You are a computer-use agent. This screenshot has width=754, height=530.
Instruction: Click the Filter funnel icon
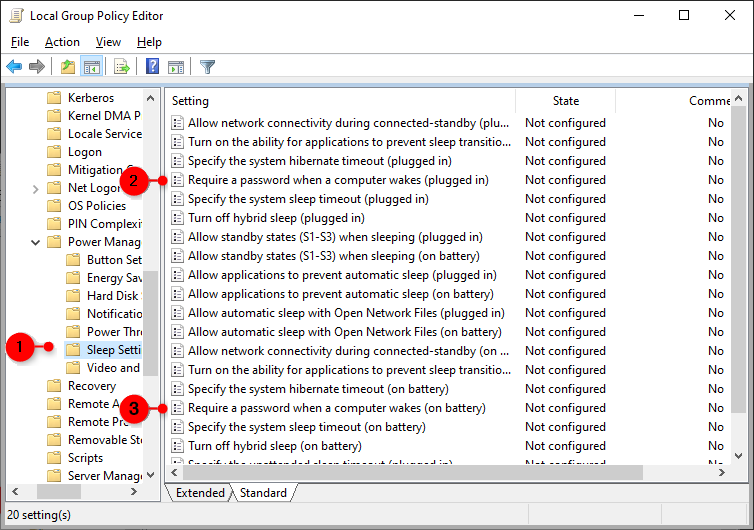207,67
